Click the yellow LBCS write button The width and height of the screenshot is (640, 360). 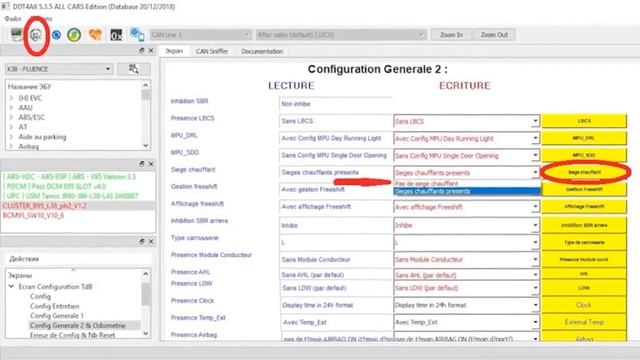pyautogui.click(x=584, y=121)
